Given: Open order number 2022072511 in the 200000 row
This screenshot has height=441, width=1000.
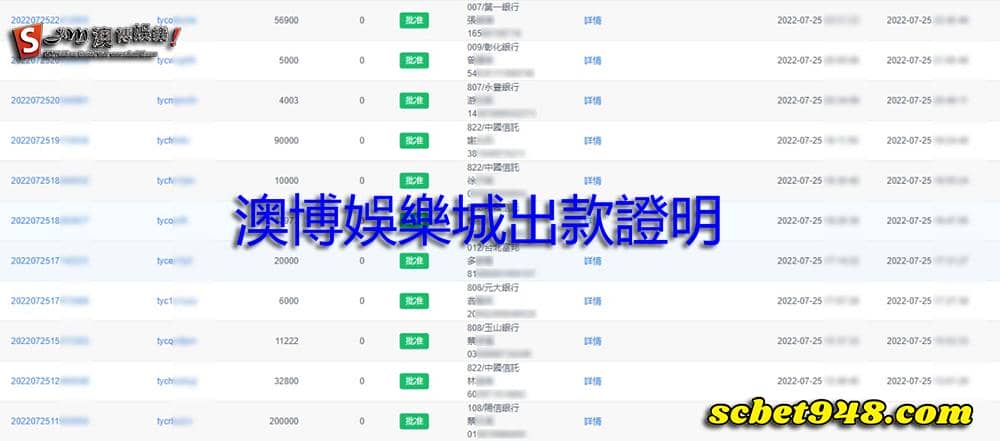Looking at the screenshot, I should tap(50, 421).
